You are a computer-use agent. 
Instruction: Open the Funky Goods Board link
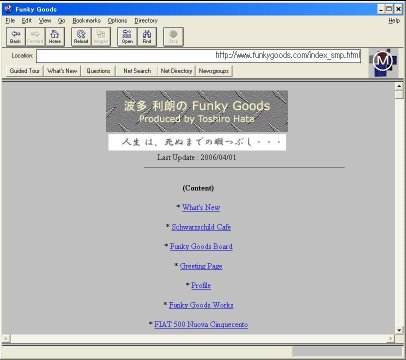(201, 247)
